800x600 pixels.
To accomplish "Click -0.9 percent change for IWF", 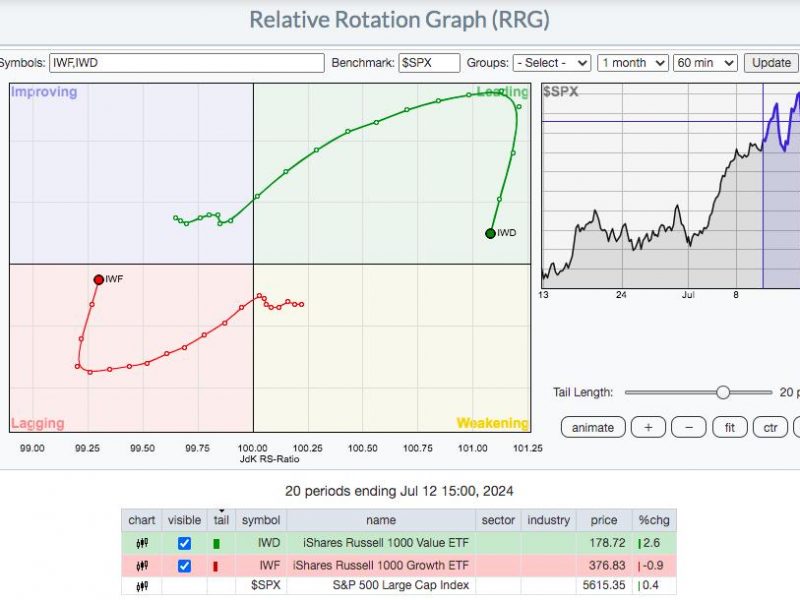I will pos(653,565).
